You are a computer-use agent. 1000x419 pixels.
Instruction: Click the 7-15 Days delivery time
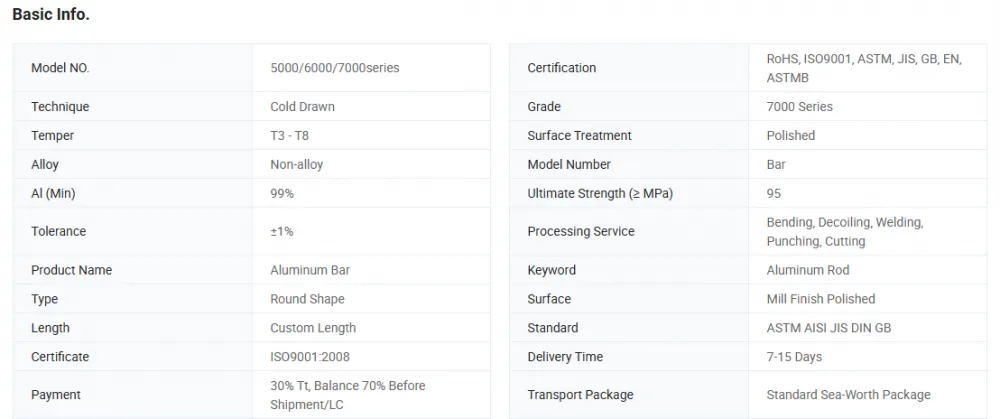click(x=794, y=357)
